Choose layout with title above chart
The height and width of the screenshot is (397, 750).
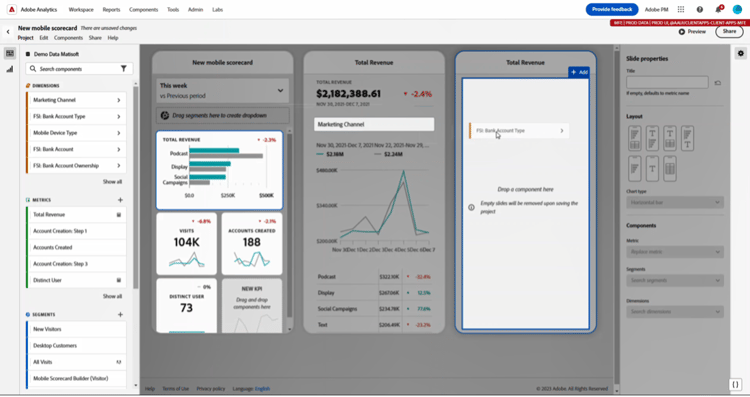(652, 138)
